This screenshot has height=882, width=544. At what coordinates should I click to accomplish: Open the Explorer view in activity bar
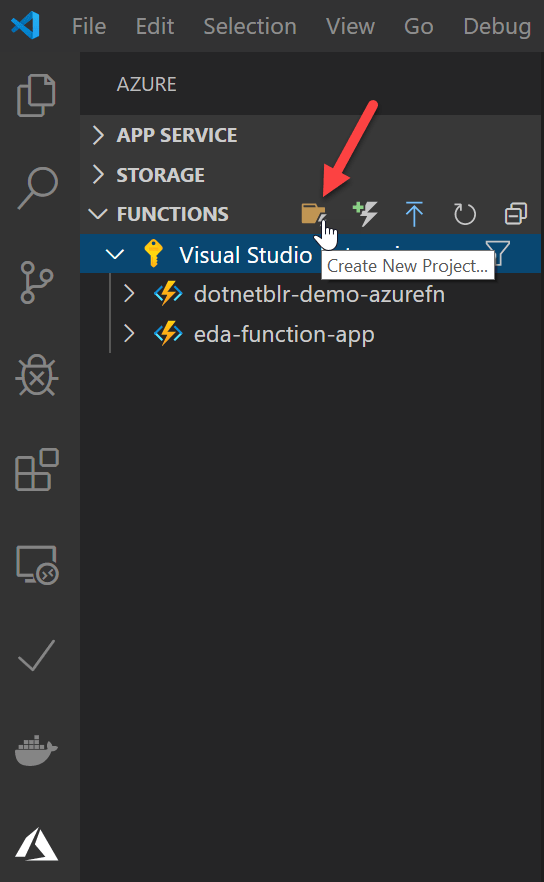[x=37, y=95]
